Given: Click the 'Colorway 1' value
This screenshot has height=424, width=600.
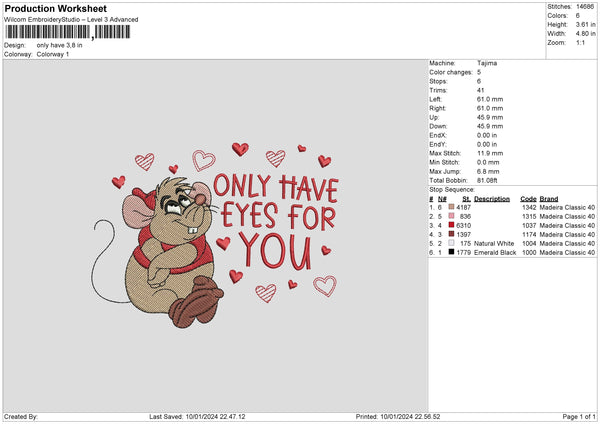Looking at the screenshot, I should [x=53, y=54].
